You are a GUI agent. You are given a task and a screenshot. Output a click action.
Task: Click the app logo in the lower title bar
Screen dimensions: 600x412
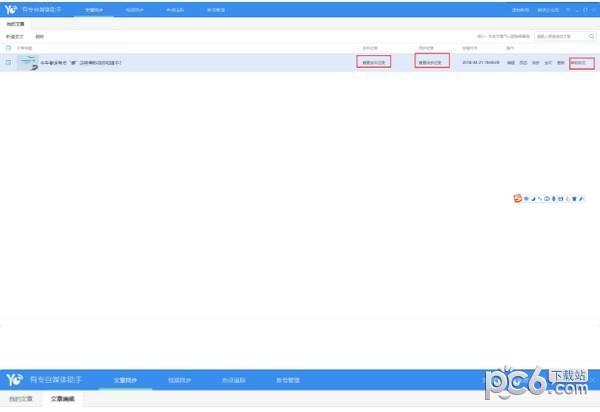pos(14,380)
